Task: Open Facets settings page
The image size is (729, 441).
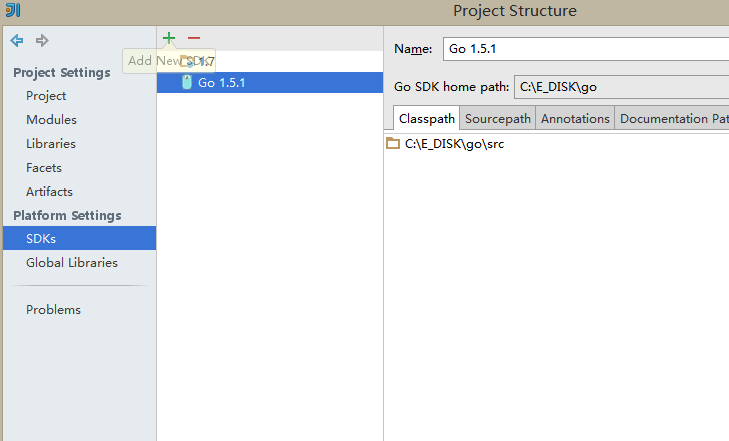Action: click(44, 168)
